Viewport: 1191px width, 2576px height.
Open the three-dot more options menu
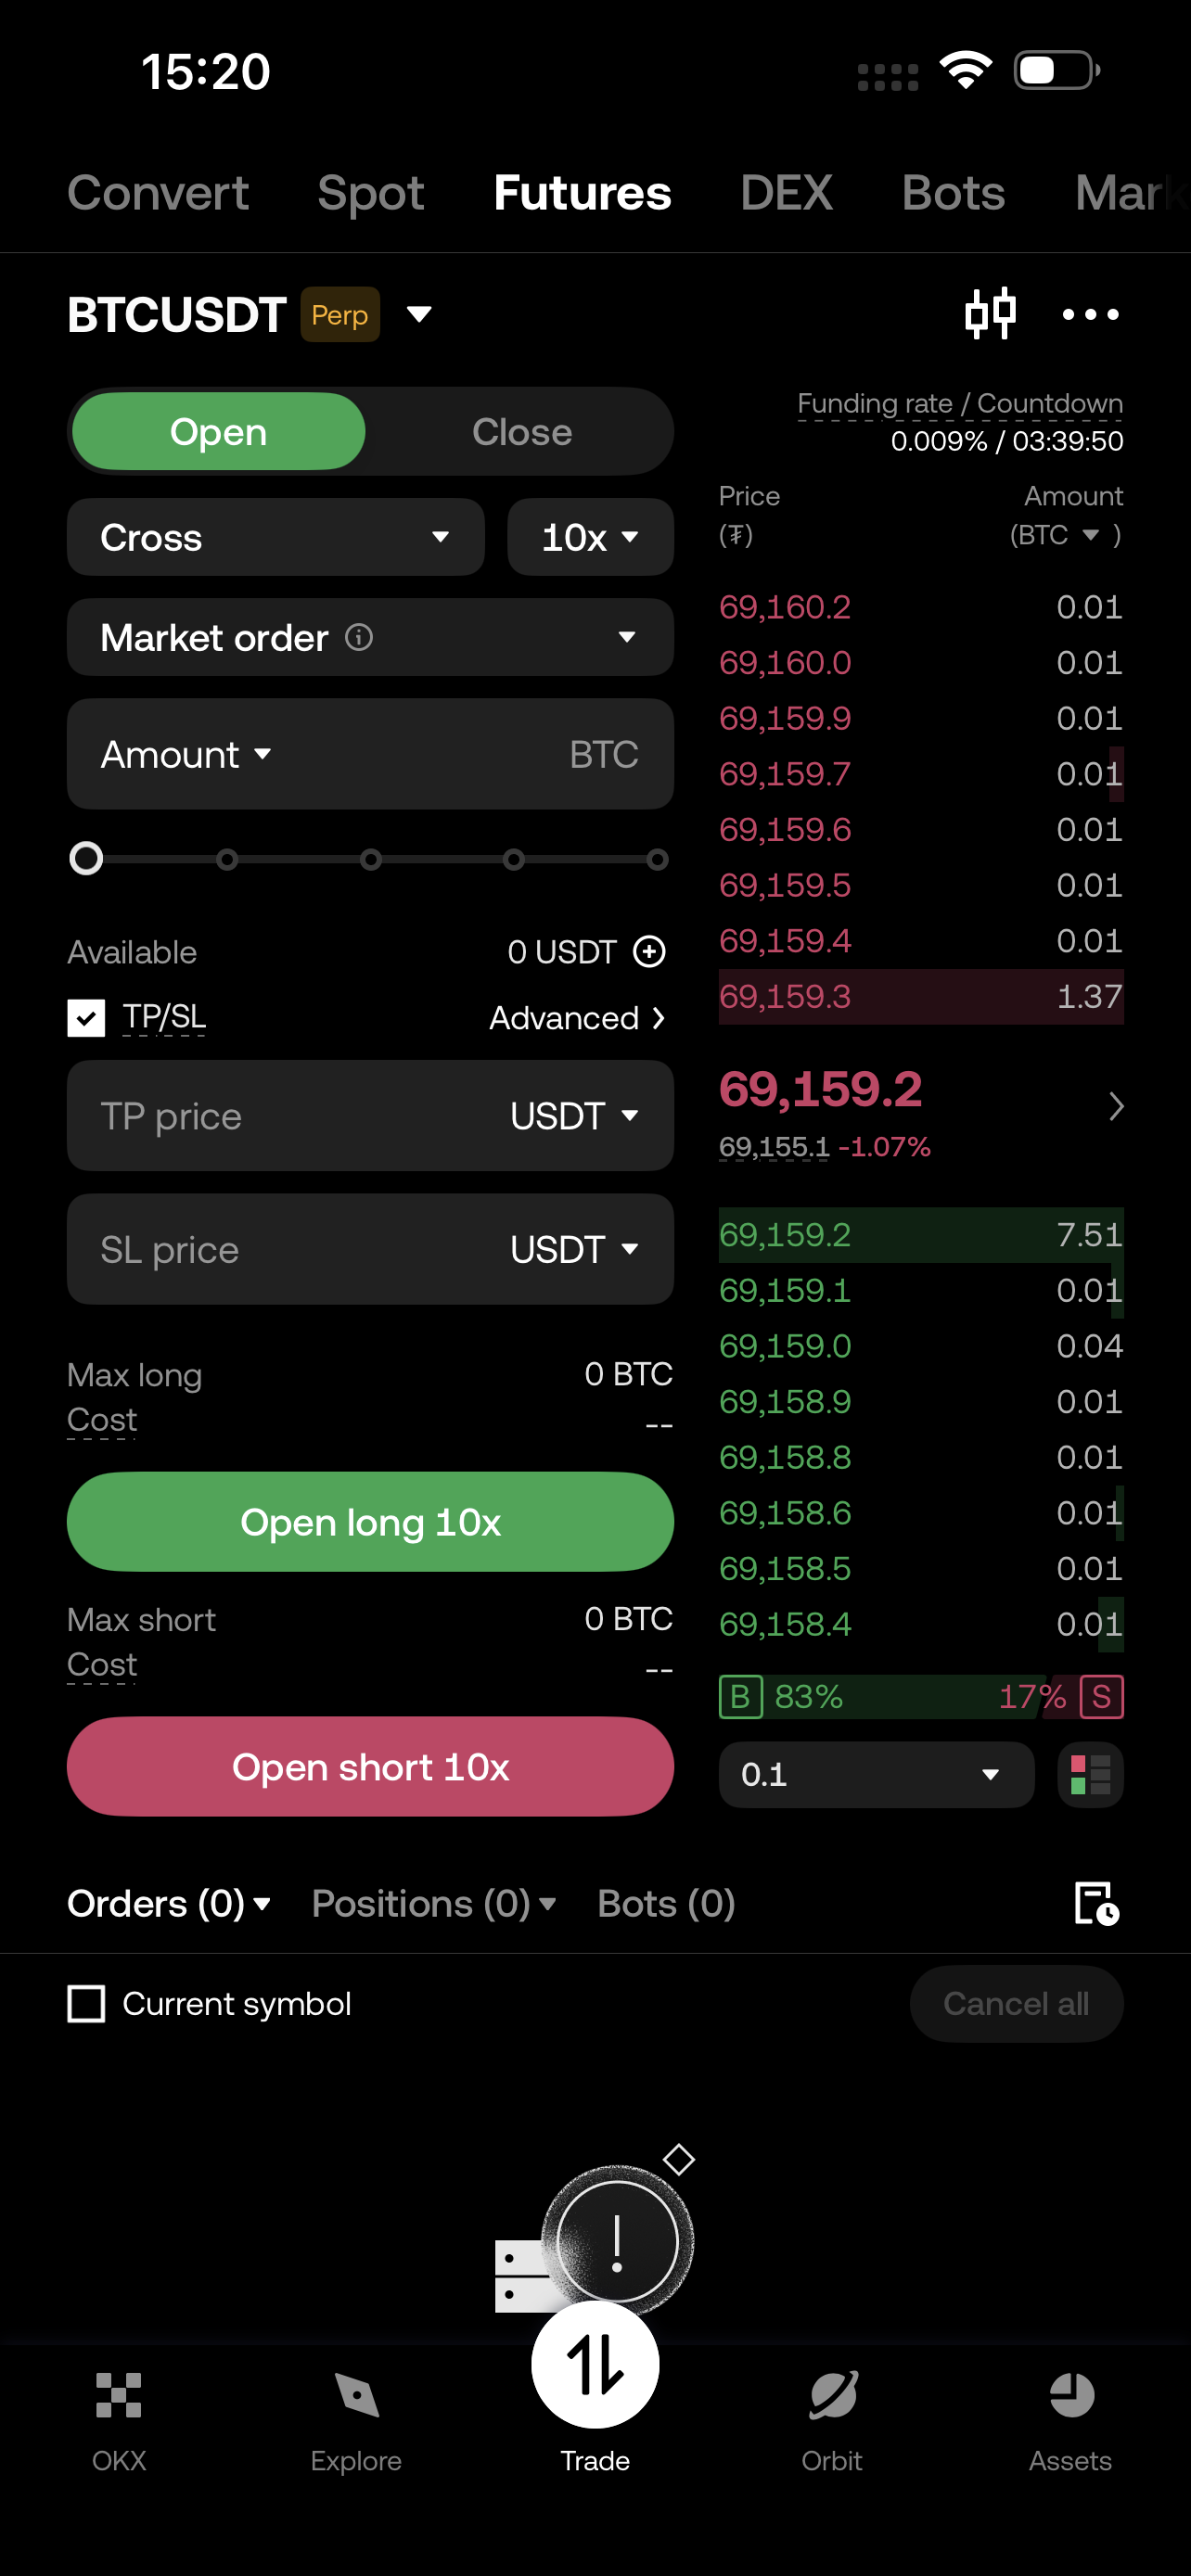point(1090,314)
